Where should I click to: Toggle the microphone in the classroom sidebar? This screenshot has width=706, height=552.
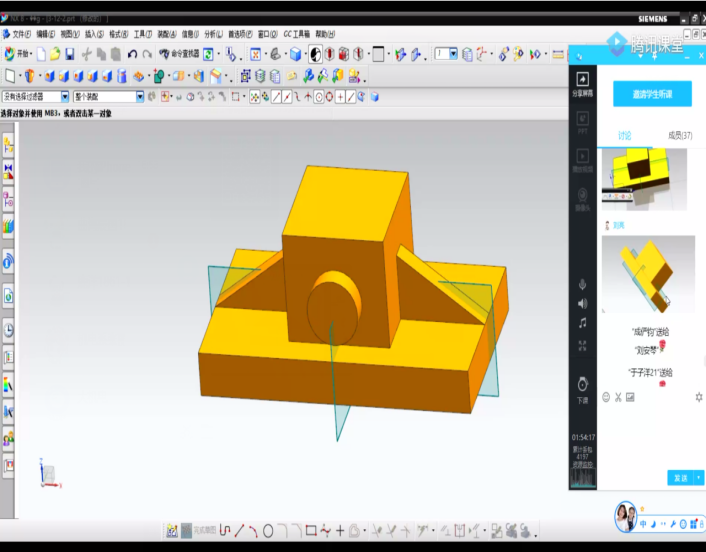click(x=582, y=283)
